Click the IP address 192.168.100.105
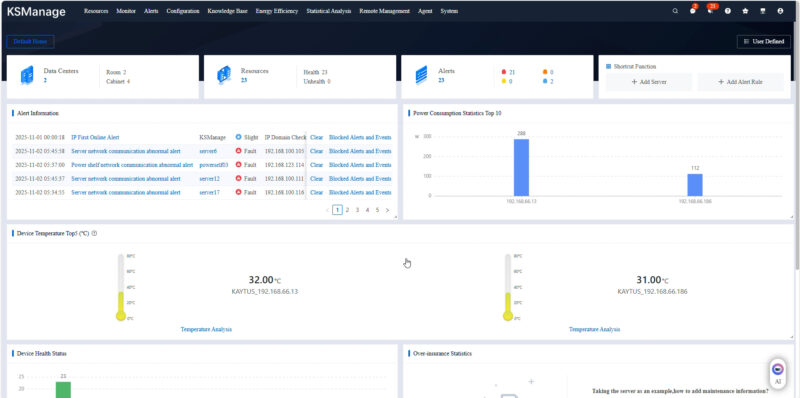 pos(284,151)
